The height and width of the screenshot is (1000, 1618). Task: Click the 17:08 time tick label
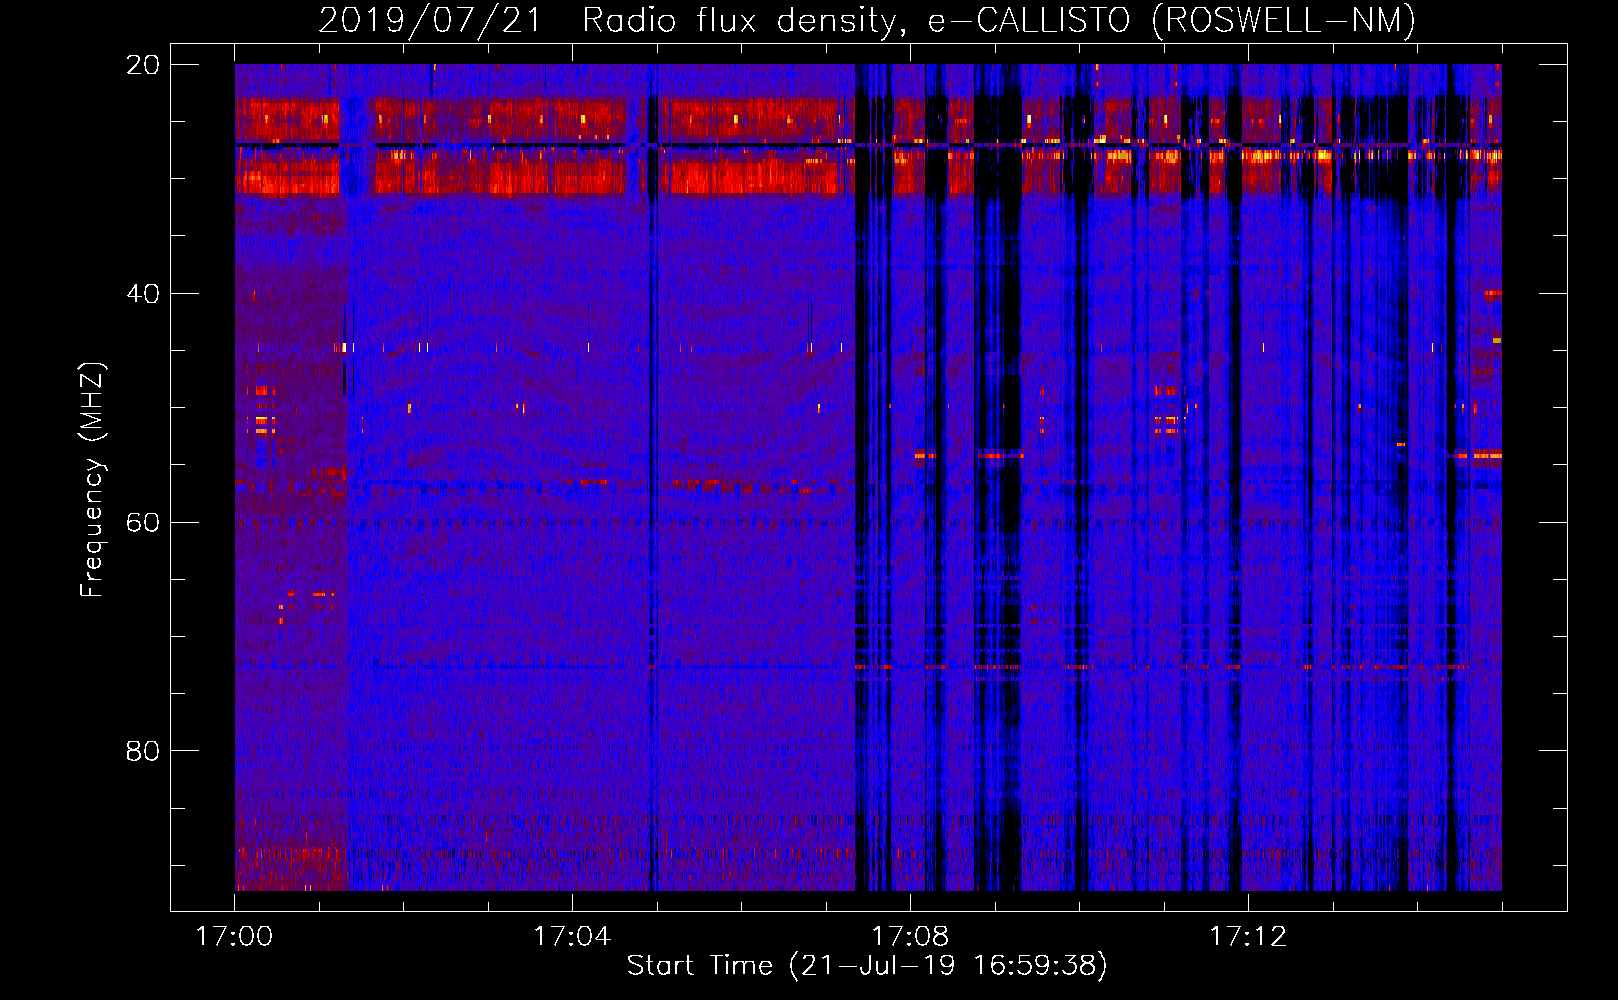(x=910, y=937)
